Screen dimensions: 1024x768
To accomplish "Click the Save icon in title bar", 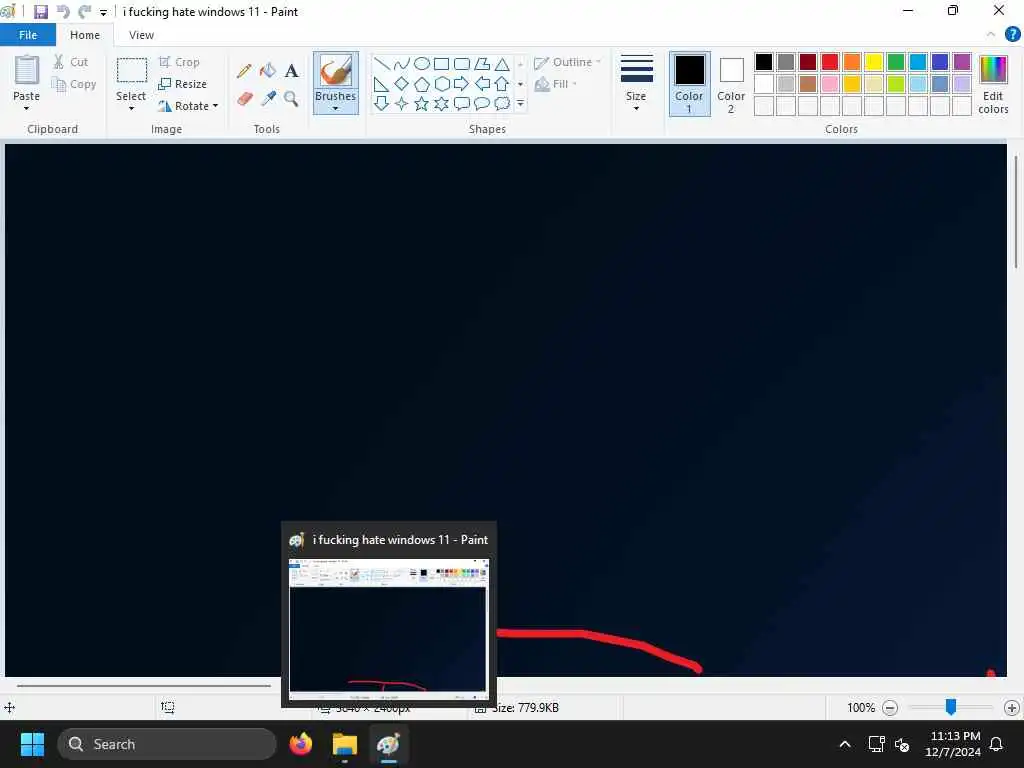I will click(40, 12).
